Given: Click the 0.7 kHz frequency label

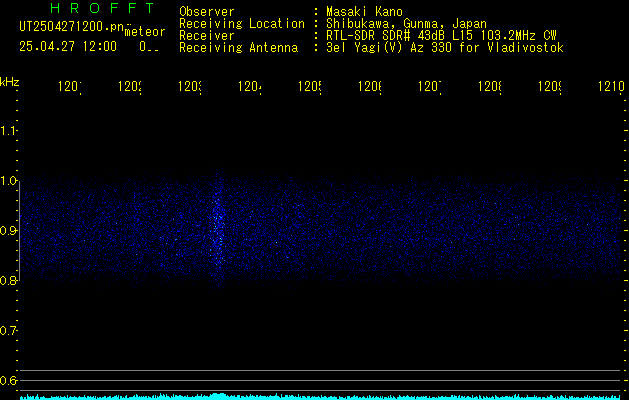Looking at the screenshot, I should click(8, 331).
